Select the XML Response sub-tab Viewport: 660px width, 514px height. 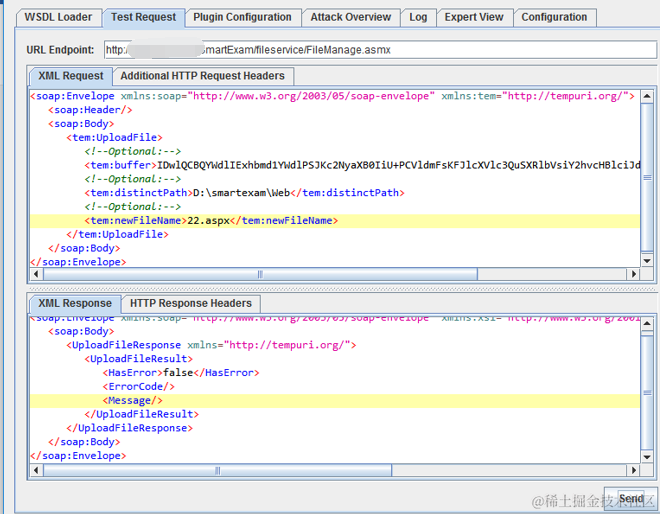pos(75,303)
